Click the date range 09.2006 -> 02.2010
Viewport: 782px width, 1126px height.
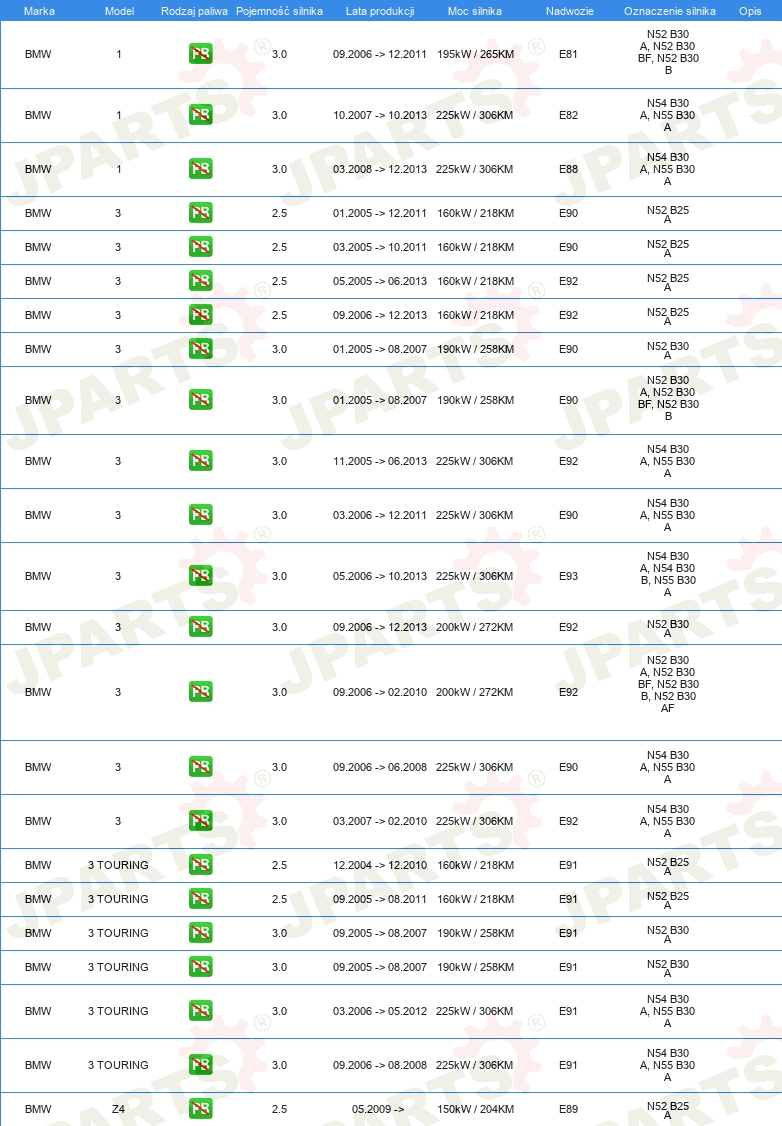[x=379, y=692]
